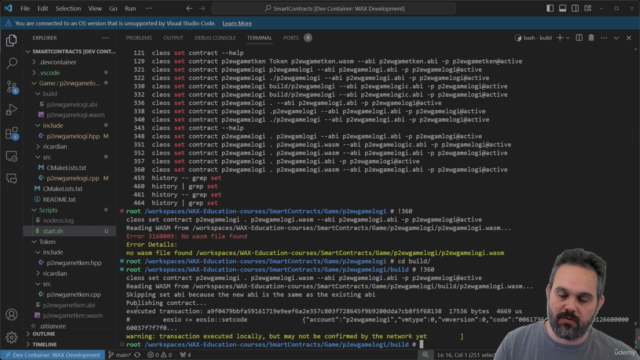The width and height of the screenshot is (640, 360).
Task: Expand the .devcontainer folder
Action: (x=70, y=62)
